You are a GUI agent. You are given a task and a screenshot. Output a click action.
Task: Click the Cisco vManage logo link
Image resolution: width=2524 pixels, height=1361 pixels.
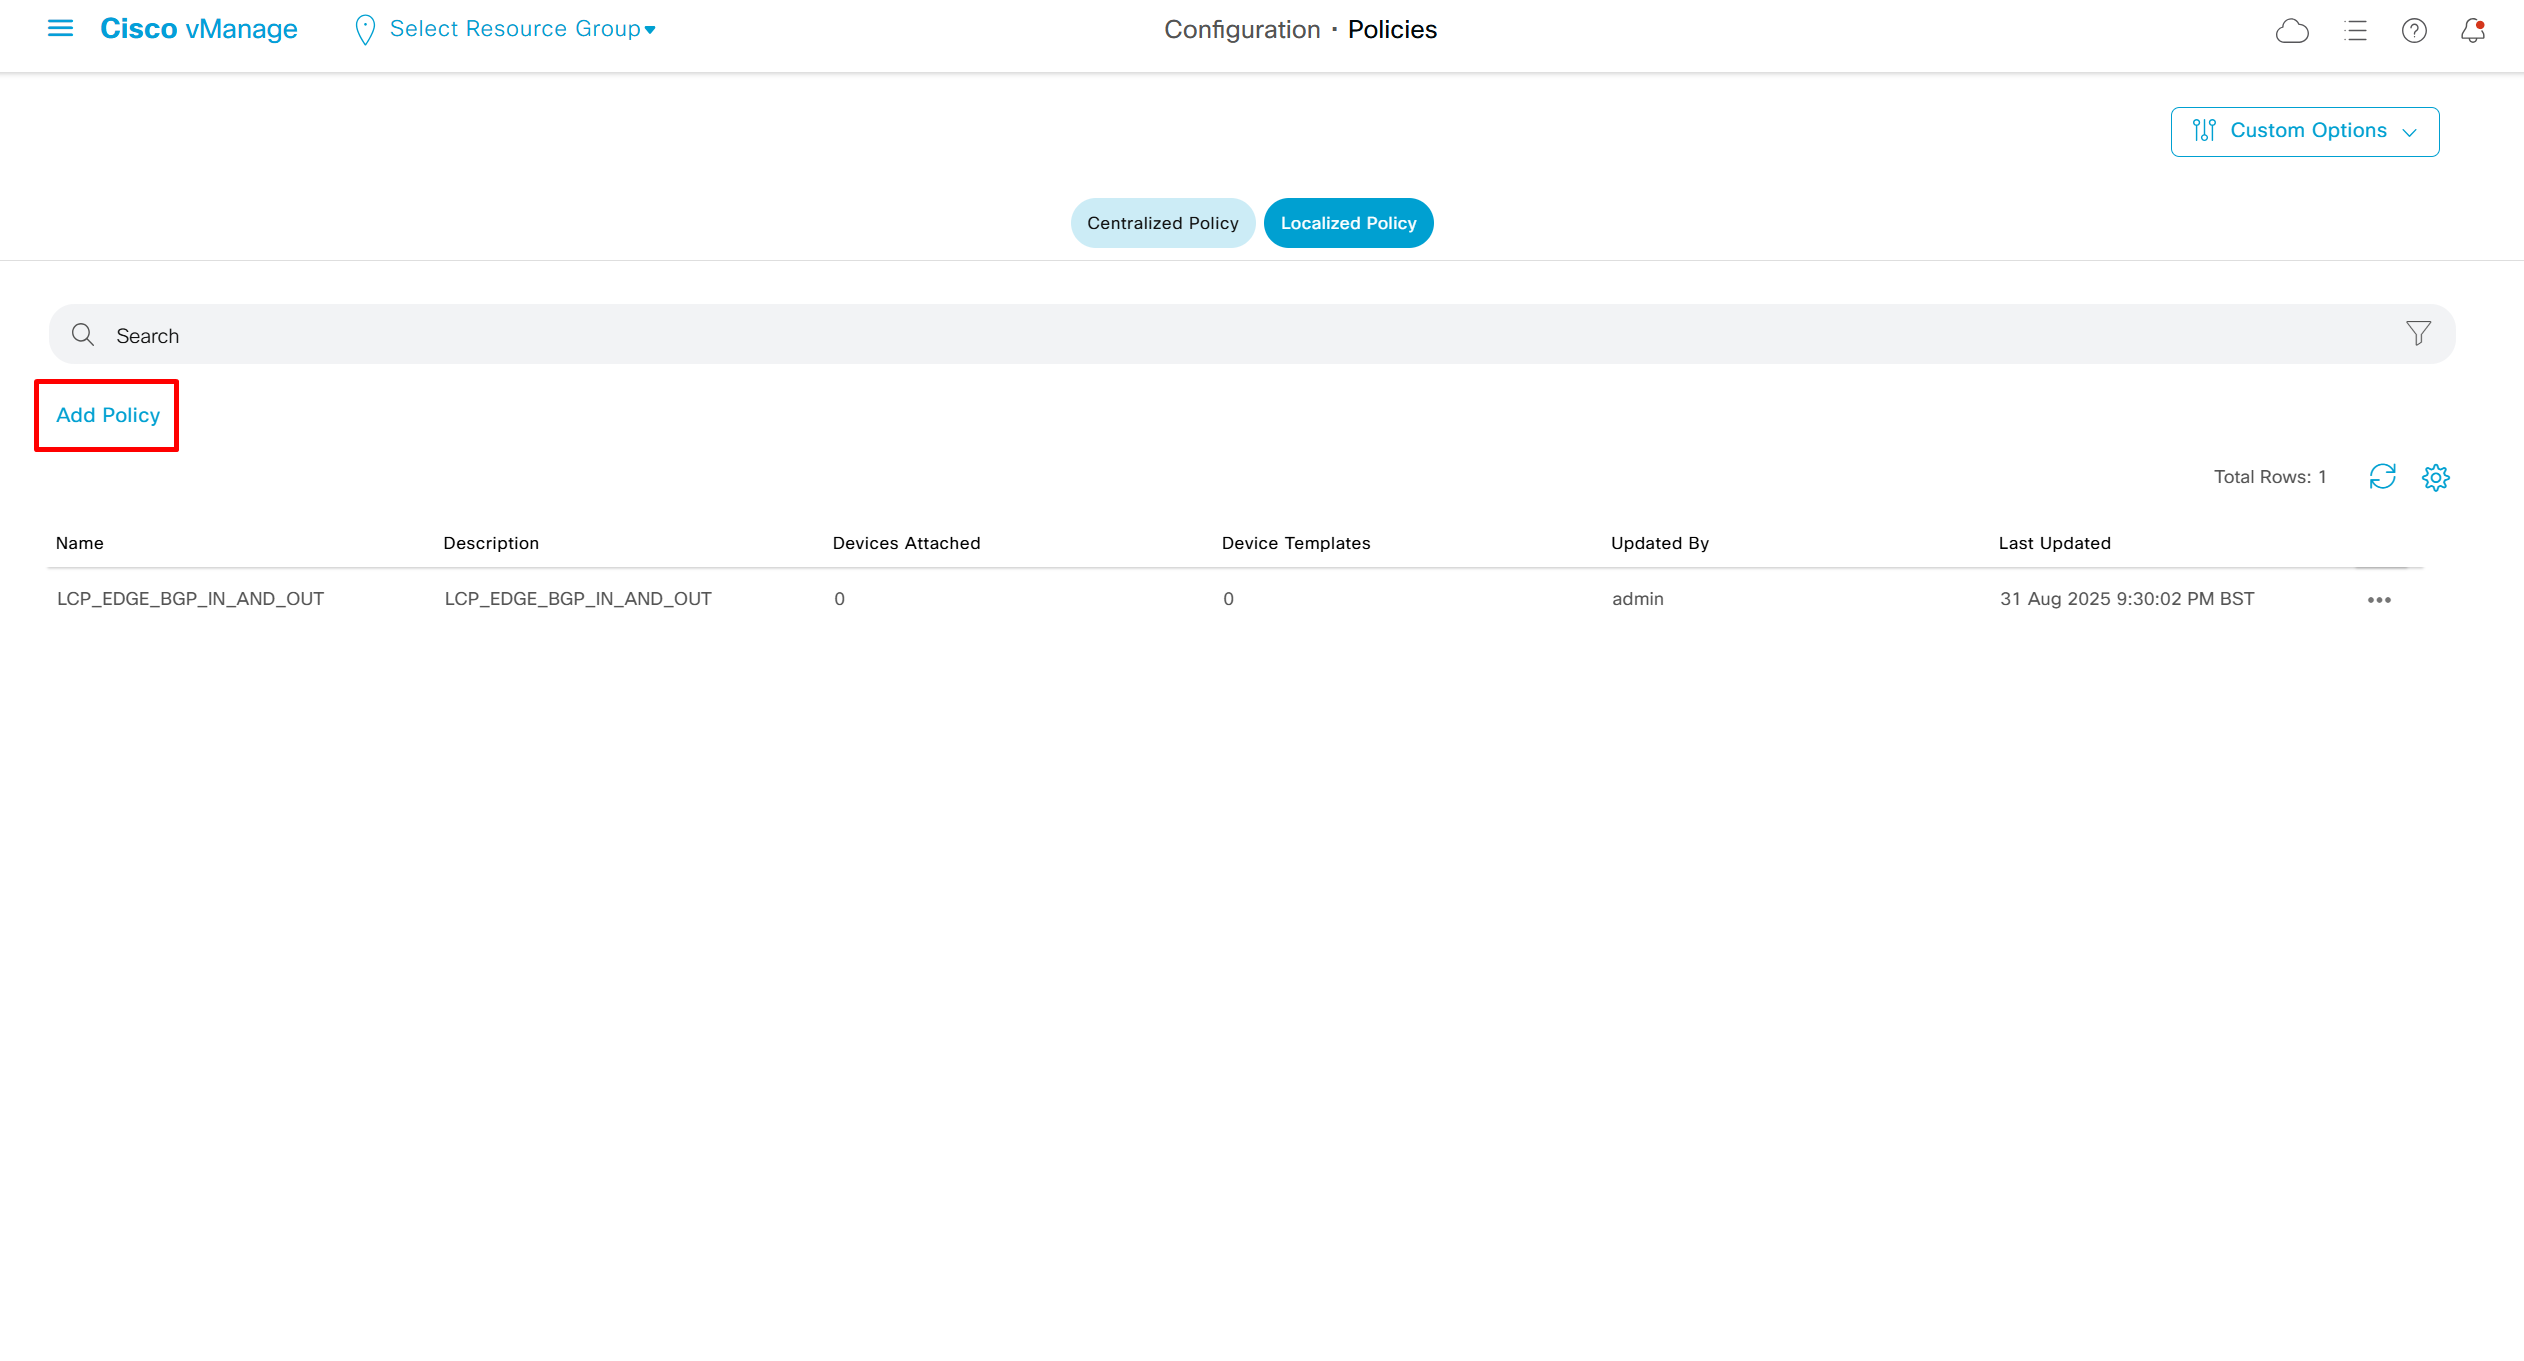198,29
